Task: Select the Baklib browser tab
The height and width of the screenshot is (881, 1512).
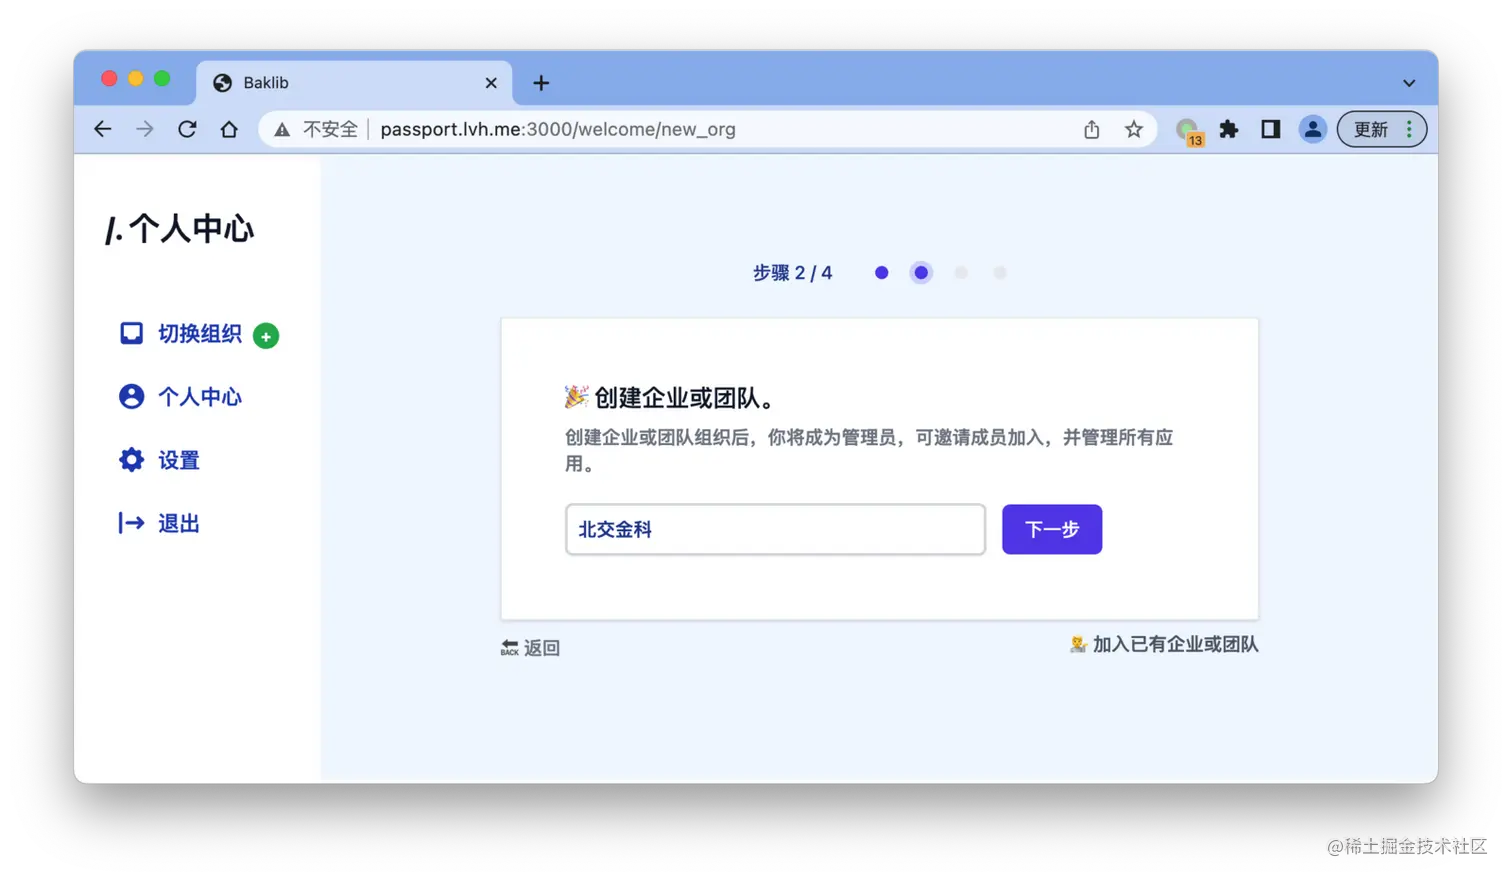Action: coord(354,83)
